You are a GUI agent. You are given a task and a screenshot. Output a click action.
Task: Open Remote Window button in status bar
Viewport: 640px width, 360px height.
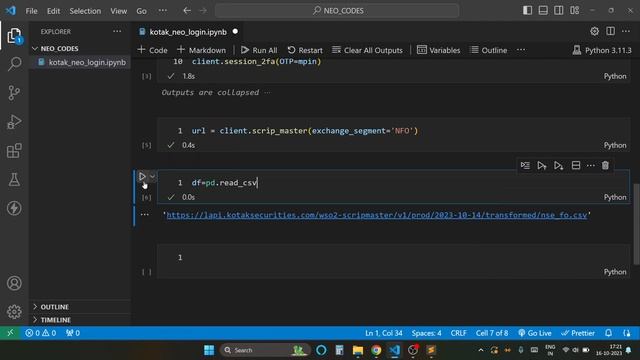tap(10, 333)
